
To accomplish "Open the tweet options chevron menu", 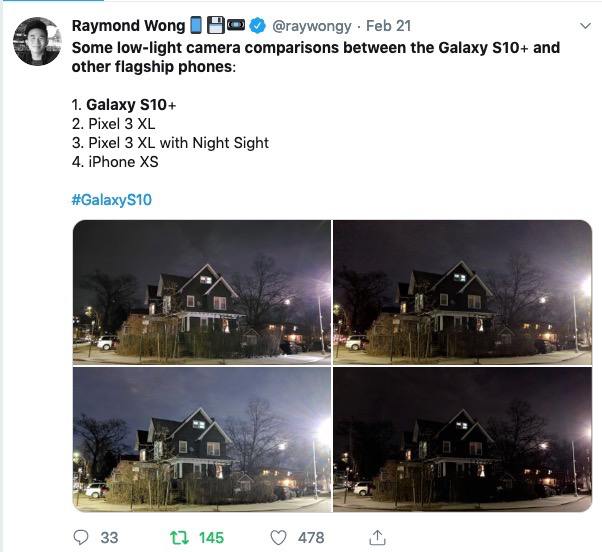I will tap(585, 26).
